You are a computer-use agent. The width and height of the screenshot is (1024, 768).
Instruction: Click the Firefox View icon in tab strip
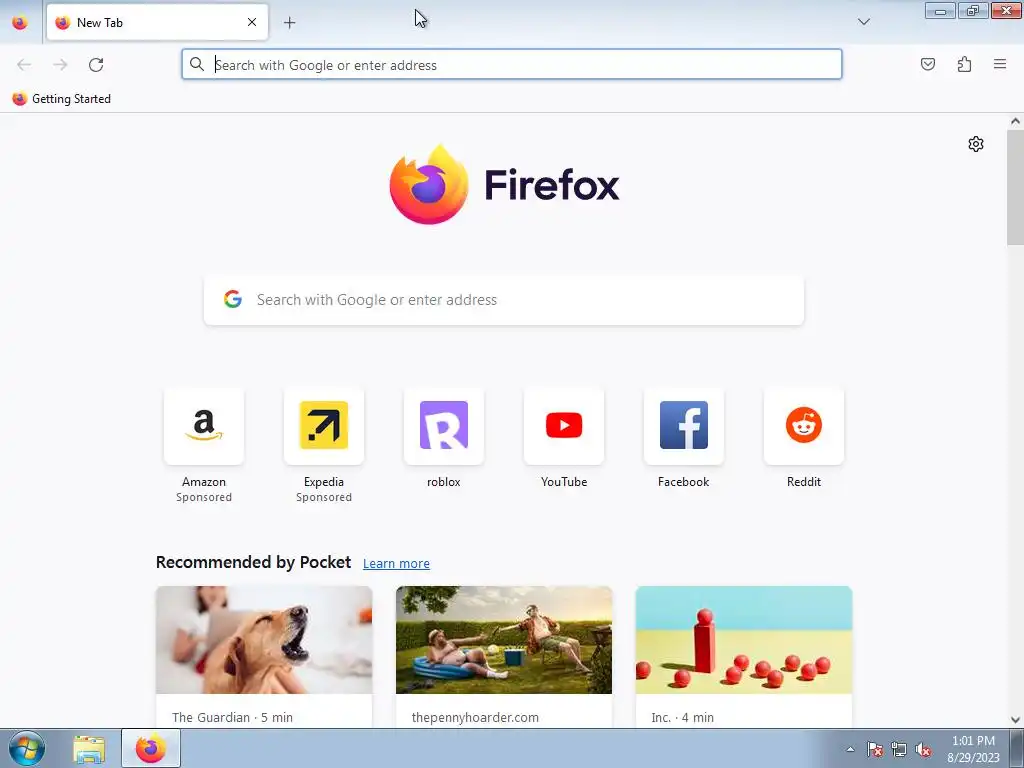click(20, 22)
